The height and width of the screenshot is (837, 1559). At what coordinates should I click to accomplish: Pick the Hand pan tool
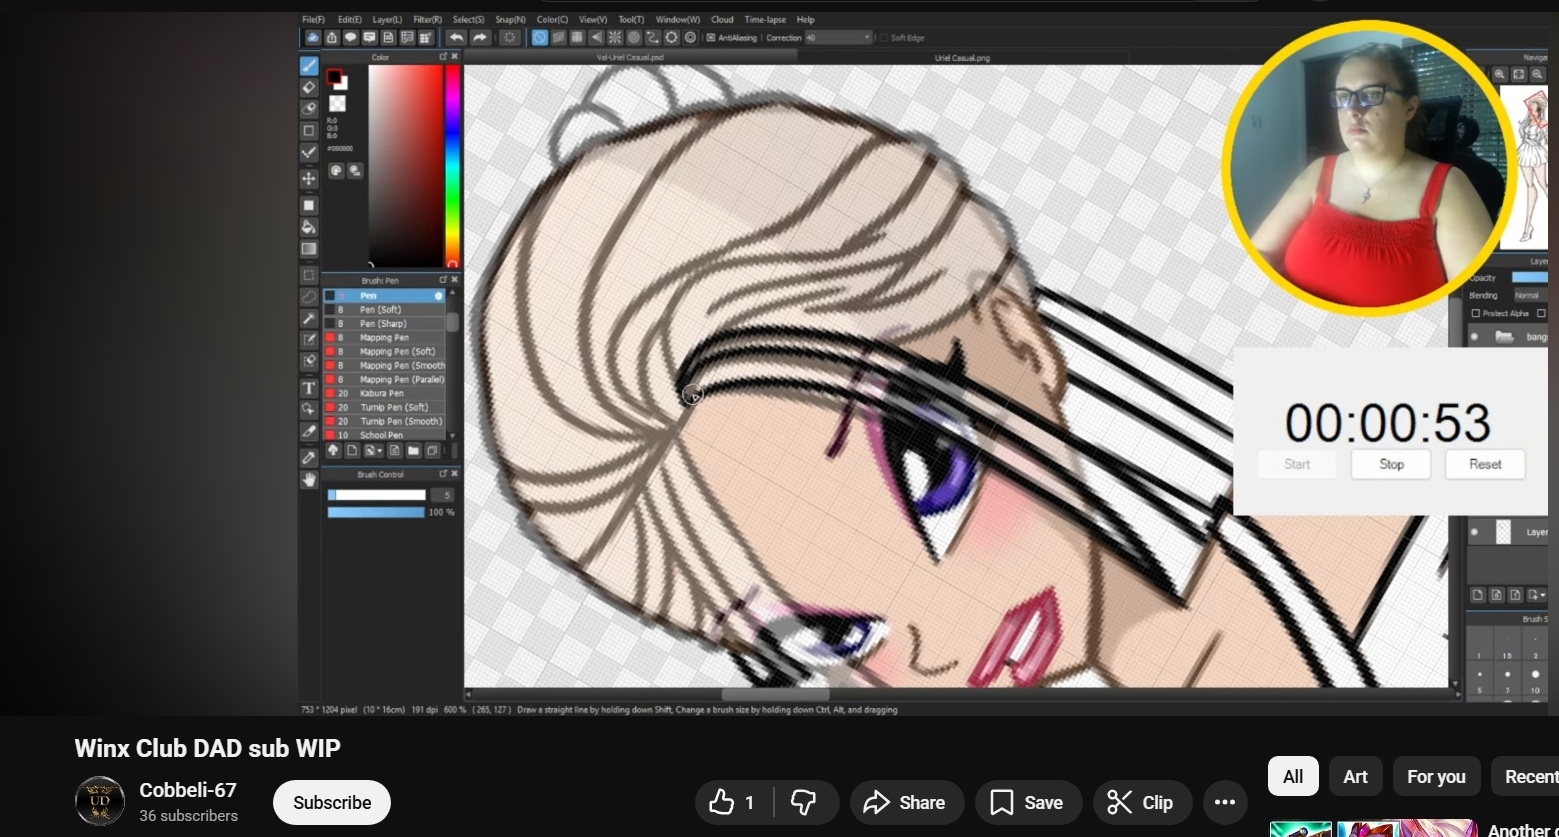(309, 479)
